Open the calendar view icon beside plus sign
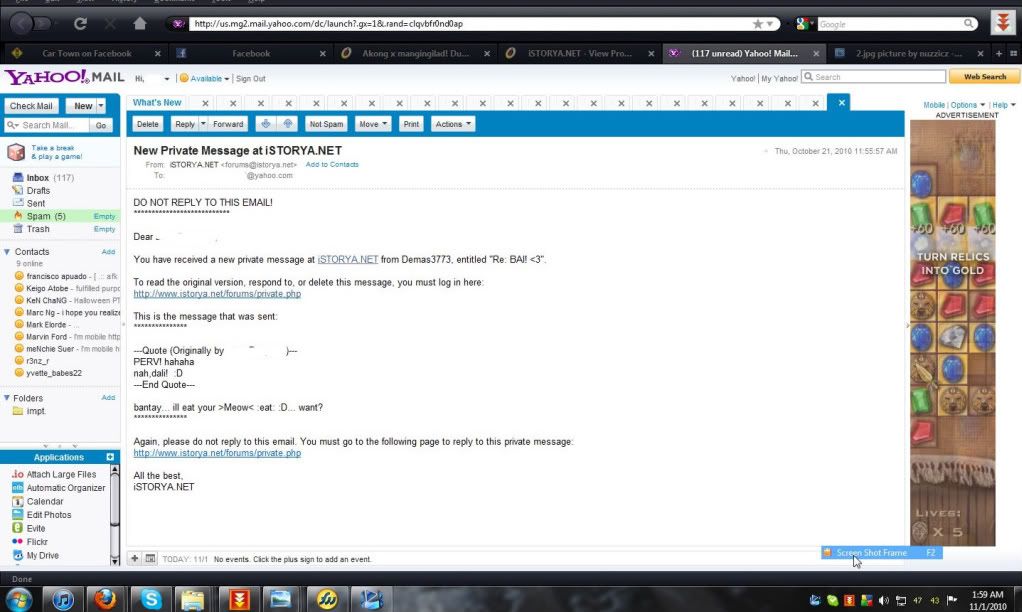 tap(150, 559)
